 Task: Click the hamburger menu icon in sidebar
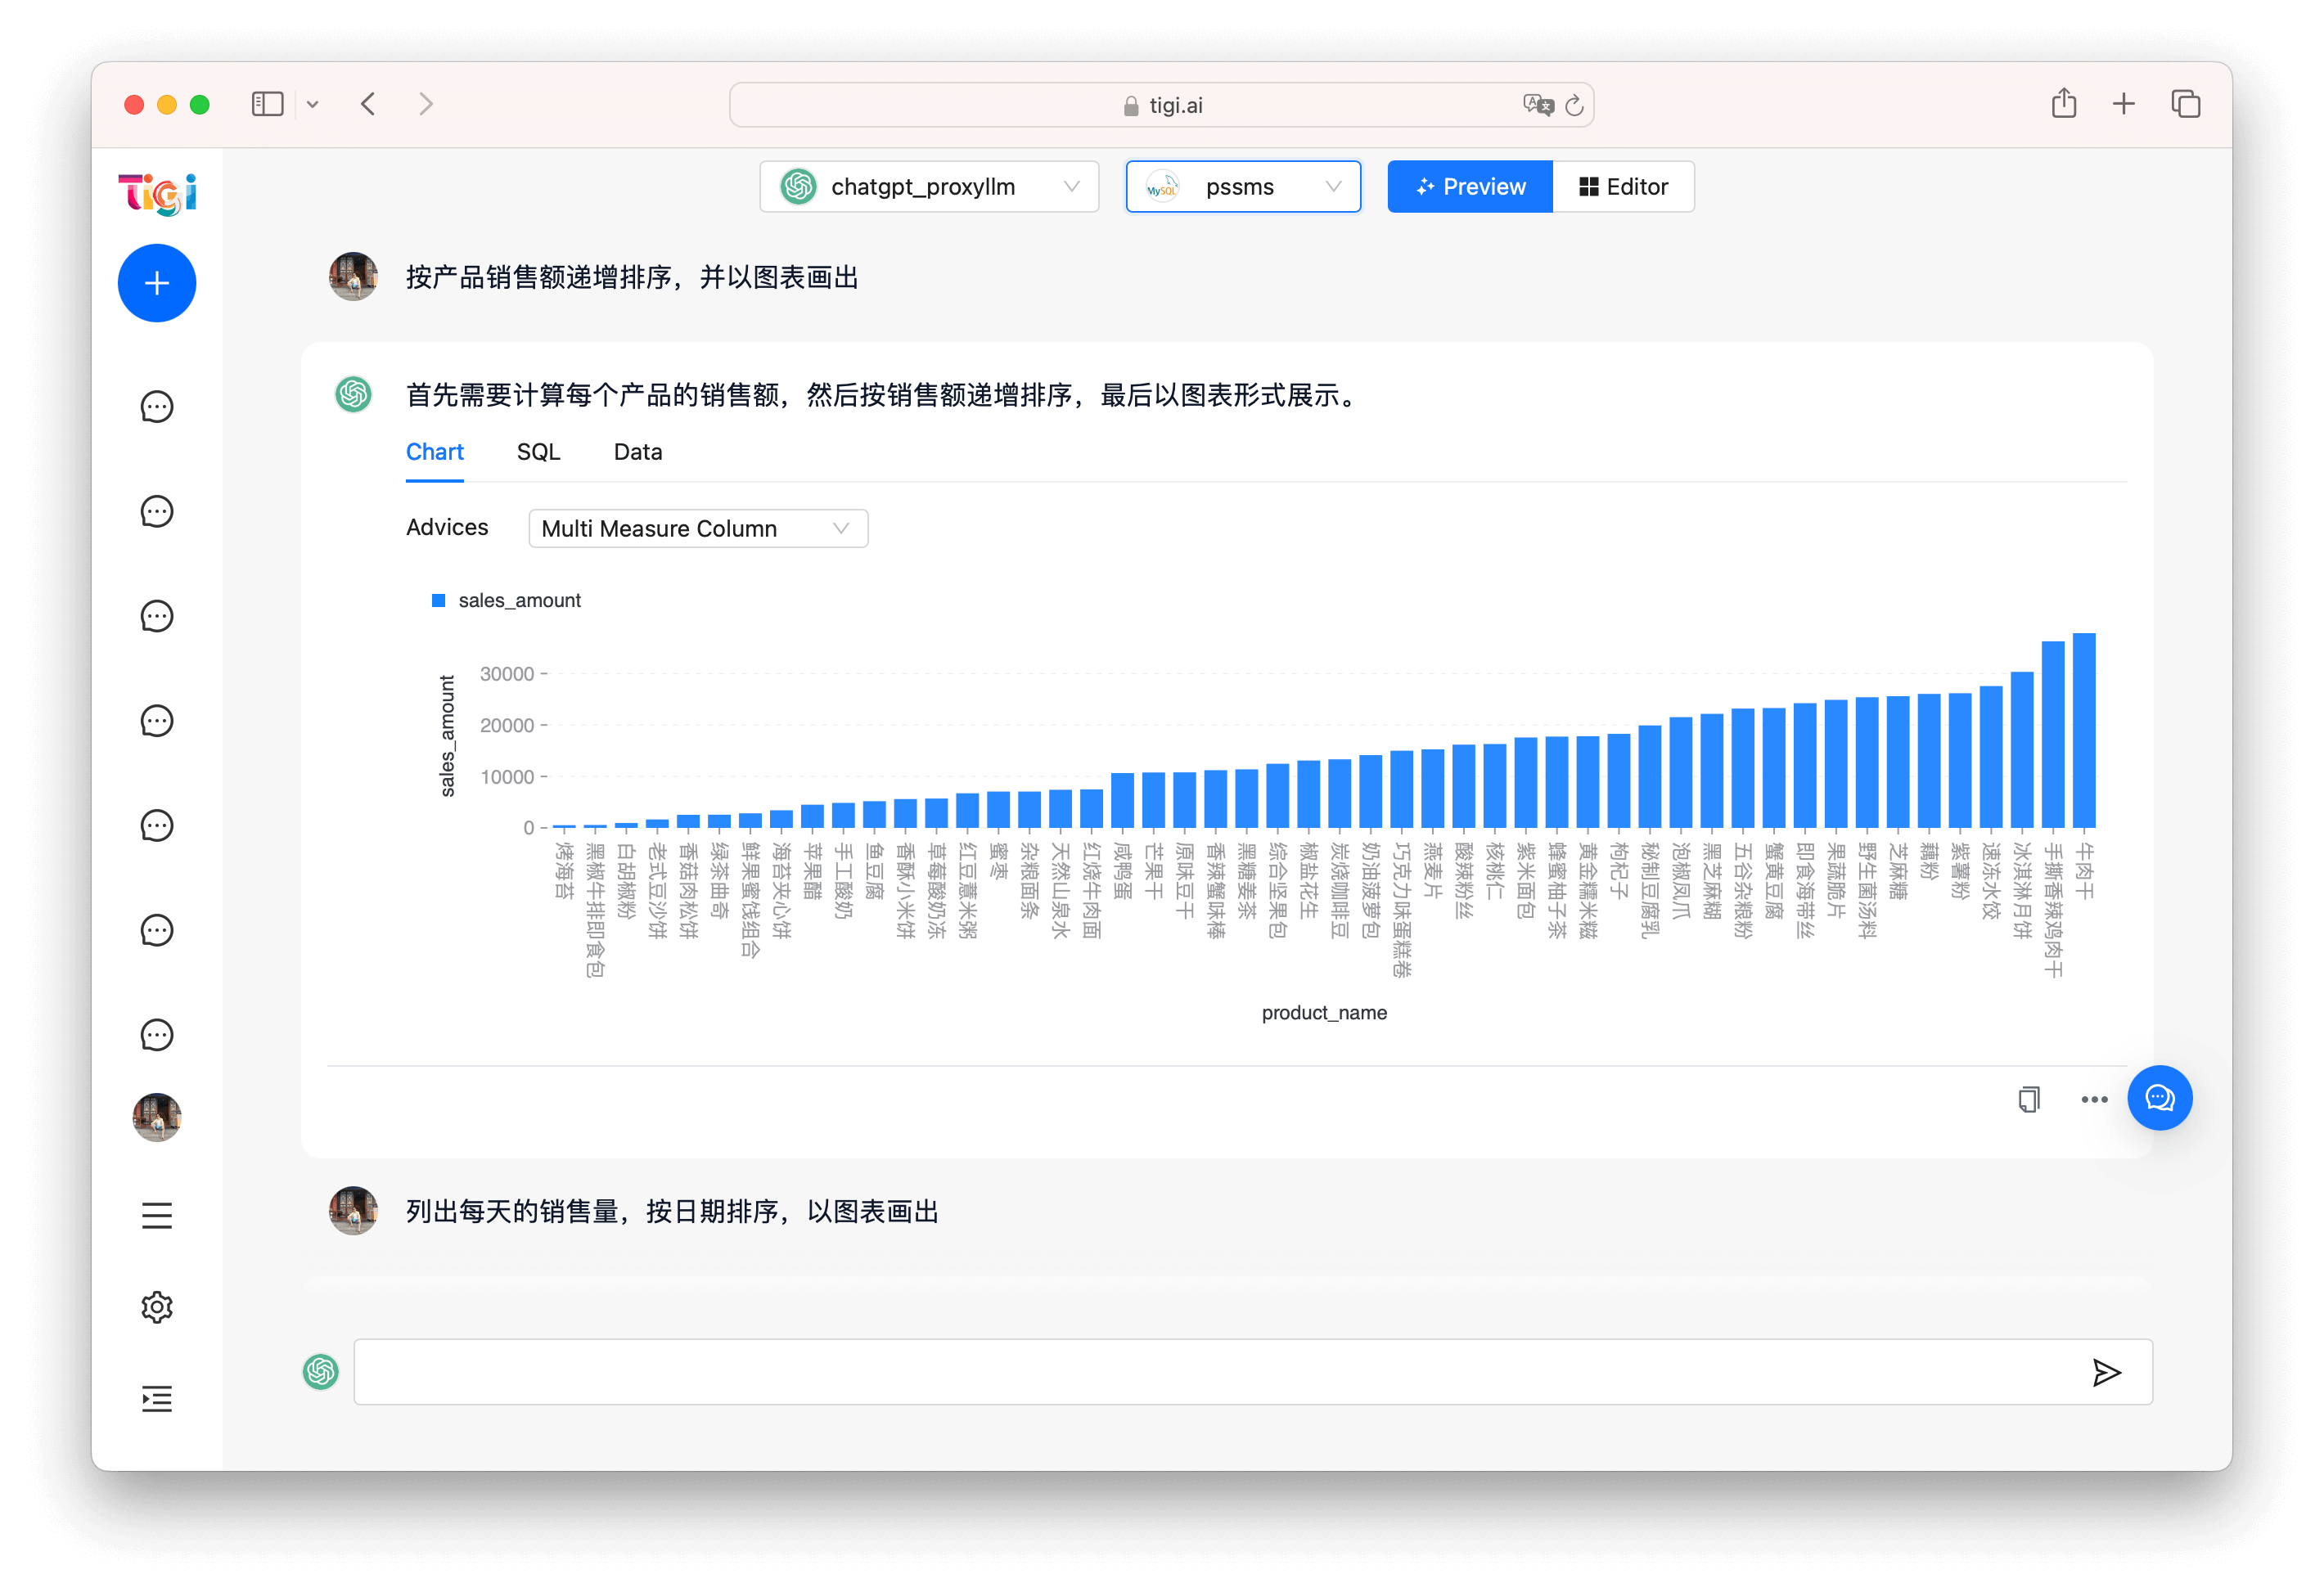(157, 1215)
